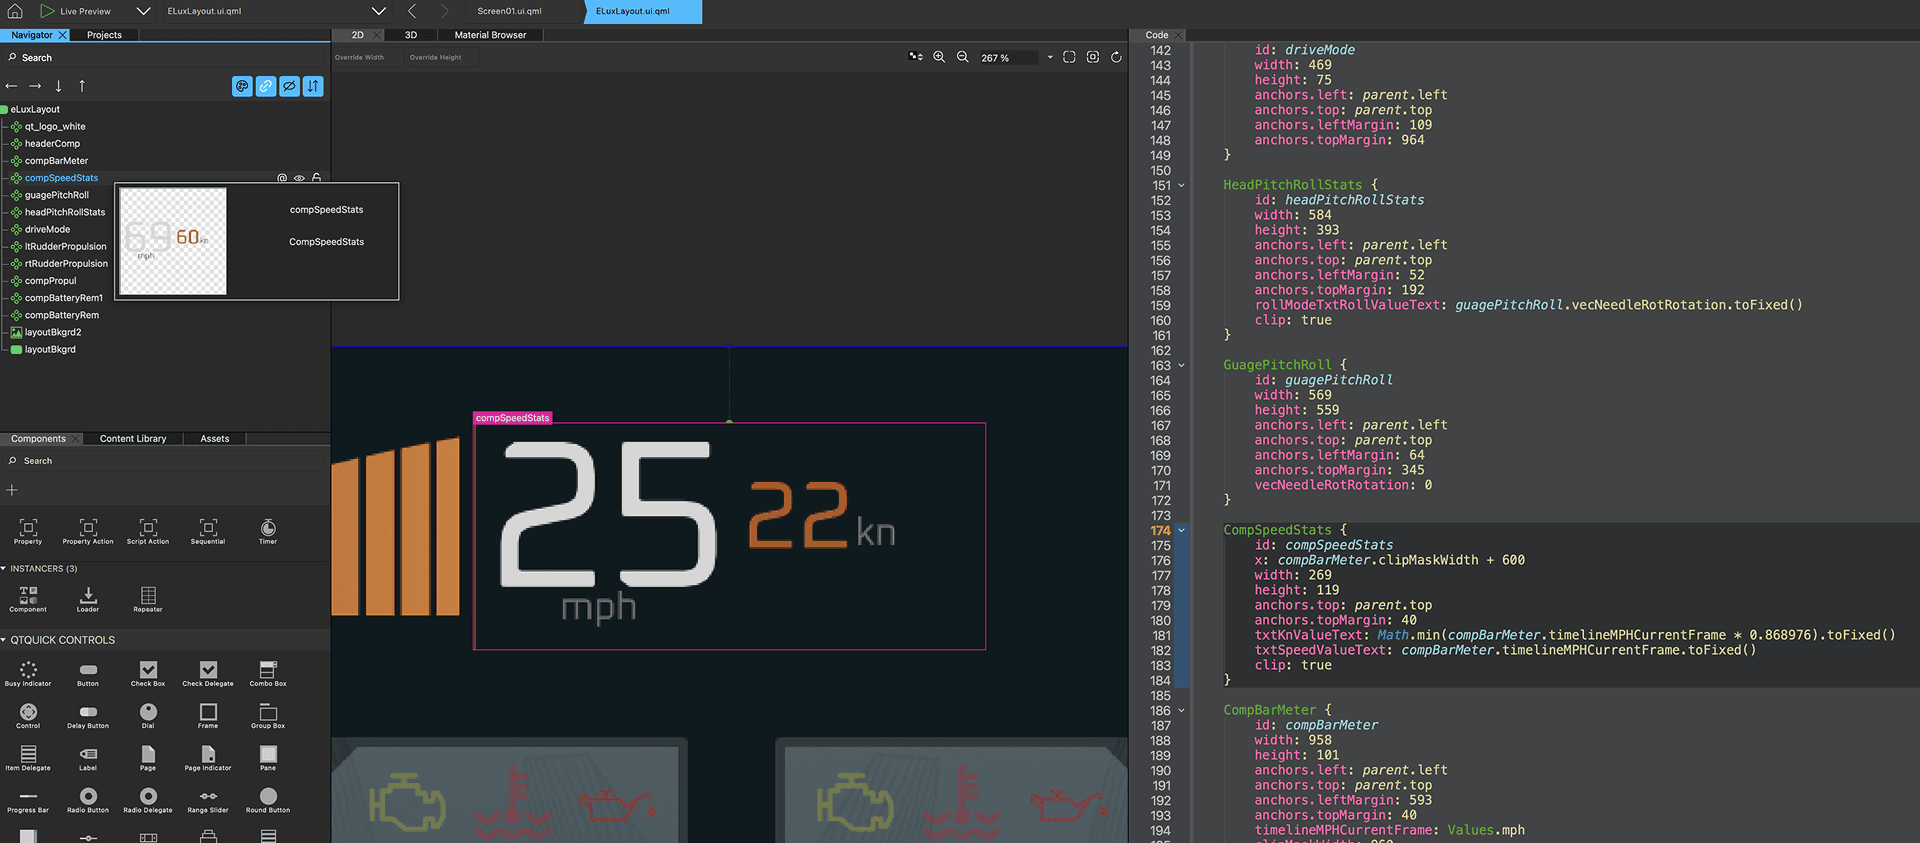Fold the CompSpeedStats code block at line 174
This screenshot has height=843, width=1920.
pyautogui.click(x=1181, y=531)
